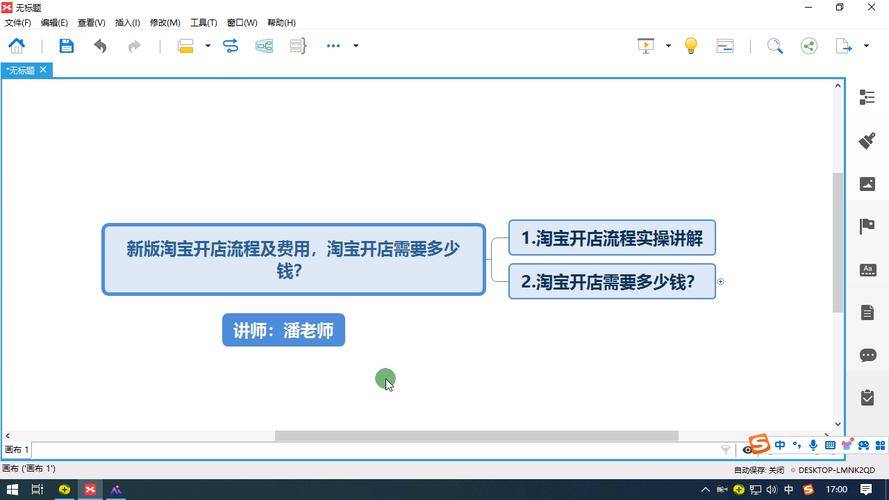This screenshot has height=500, width=889.
Task: Insert a new topic from the toolbar
Action: point(185,46)
